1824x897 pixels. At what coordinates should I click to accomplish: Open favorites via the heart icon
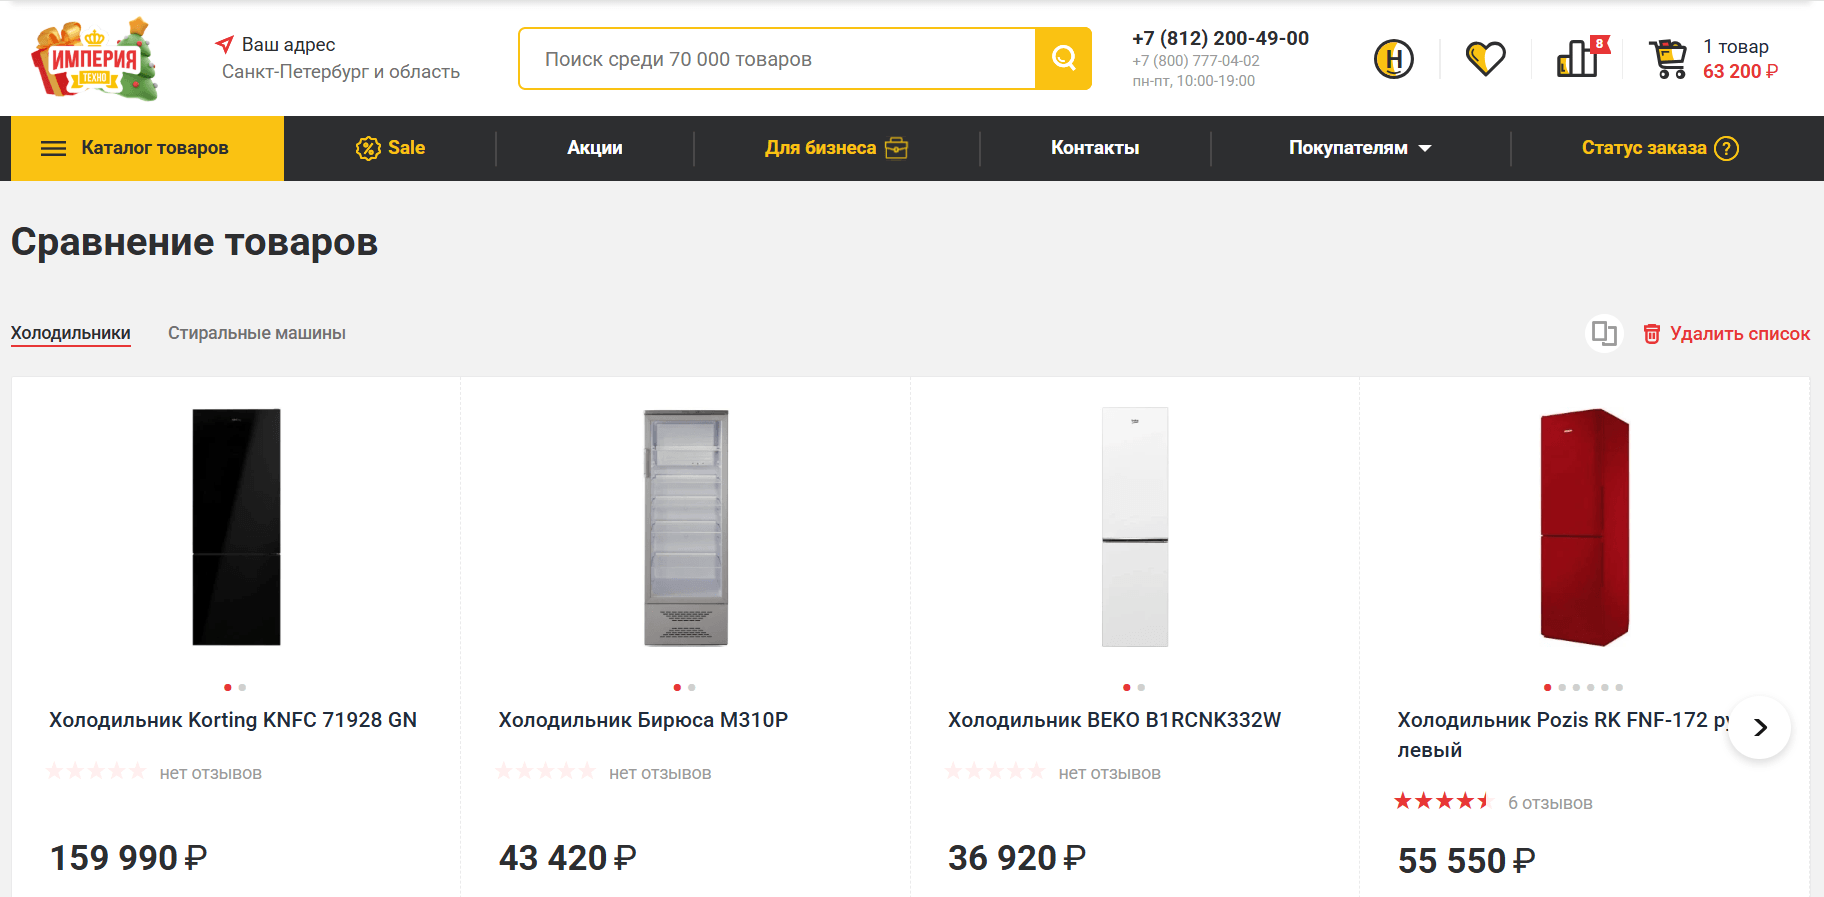(1485, 59)
